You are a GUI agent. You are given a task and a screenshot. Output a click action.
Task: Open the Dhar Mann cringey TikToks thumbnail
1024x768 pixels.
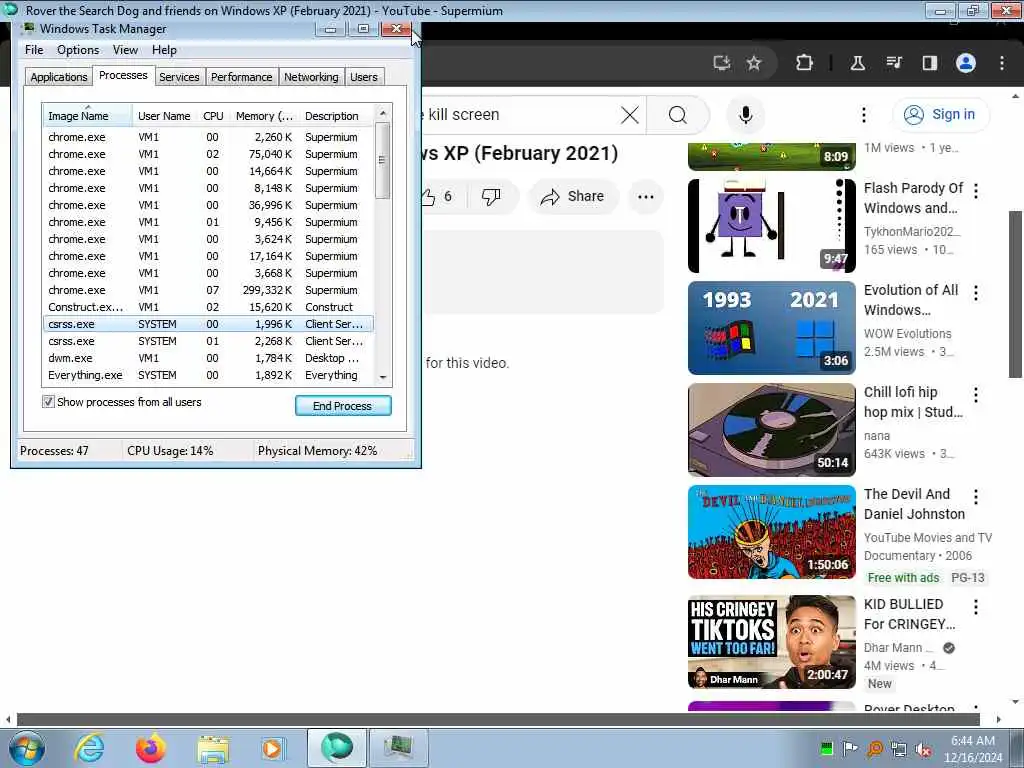(x=771, y=642)
